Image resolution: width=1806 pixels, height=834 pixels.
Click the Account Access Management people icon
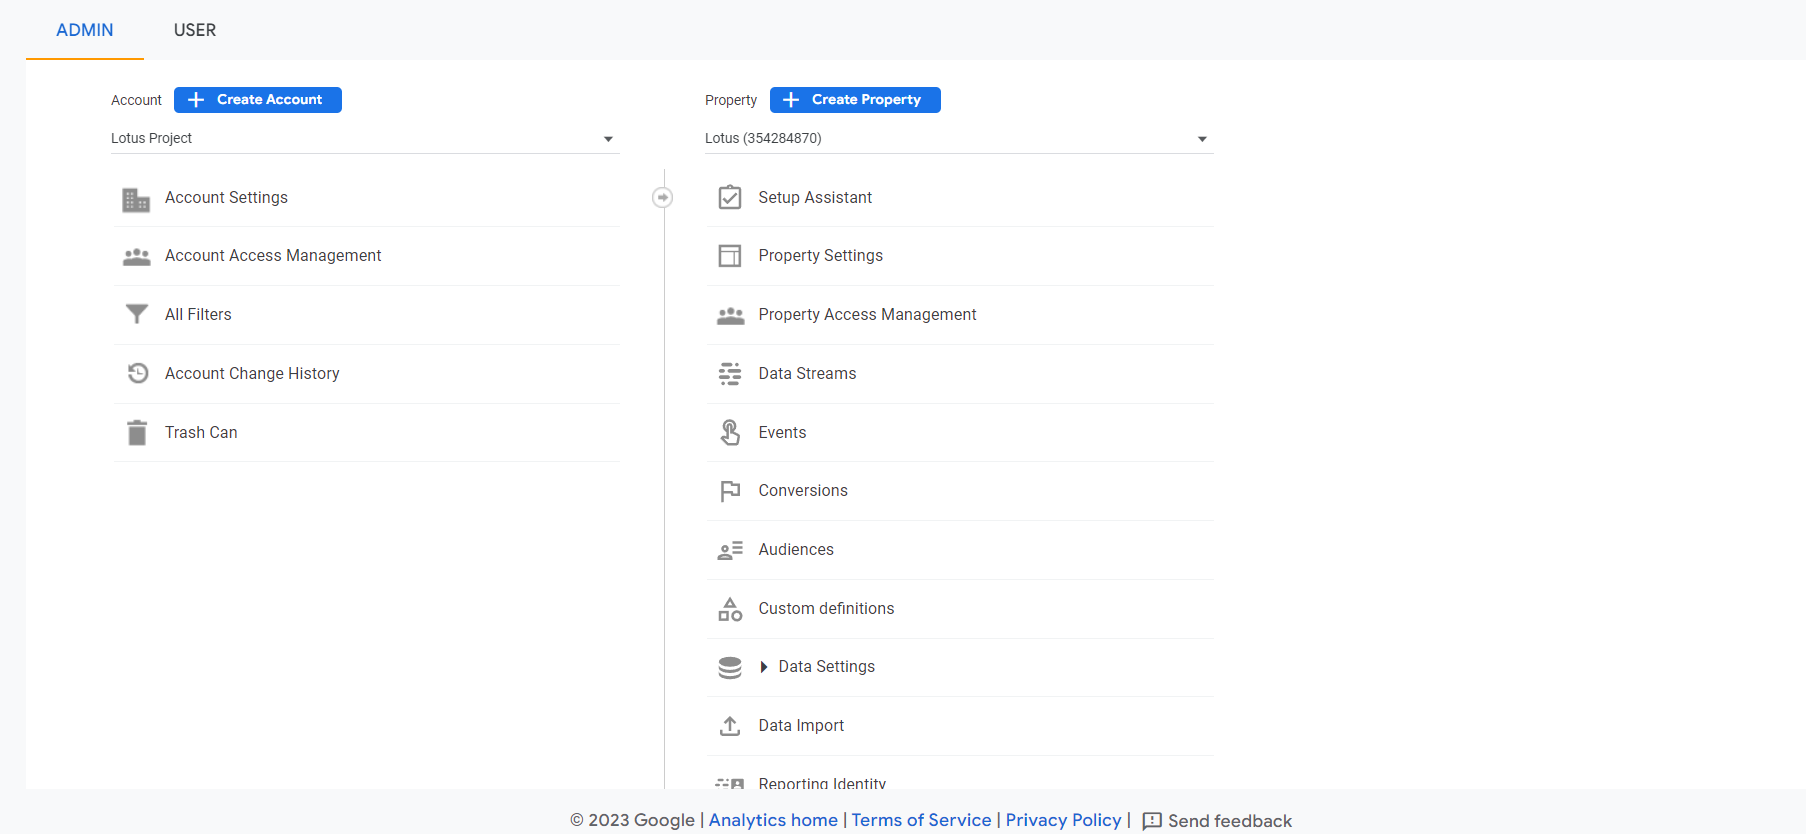pos(136,257)
